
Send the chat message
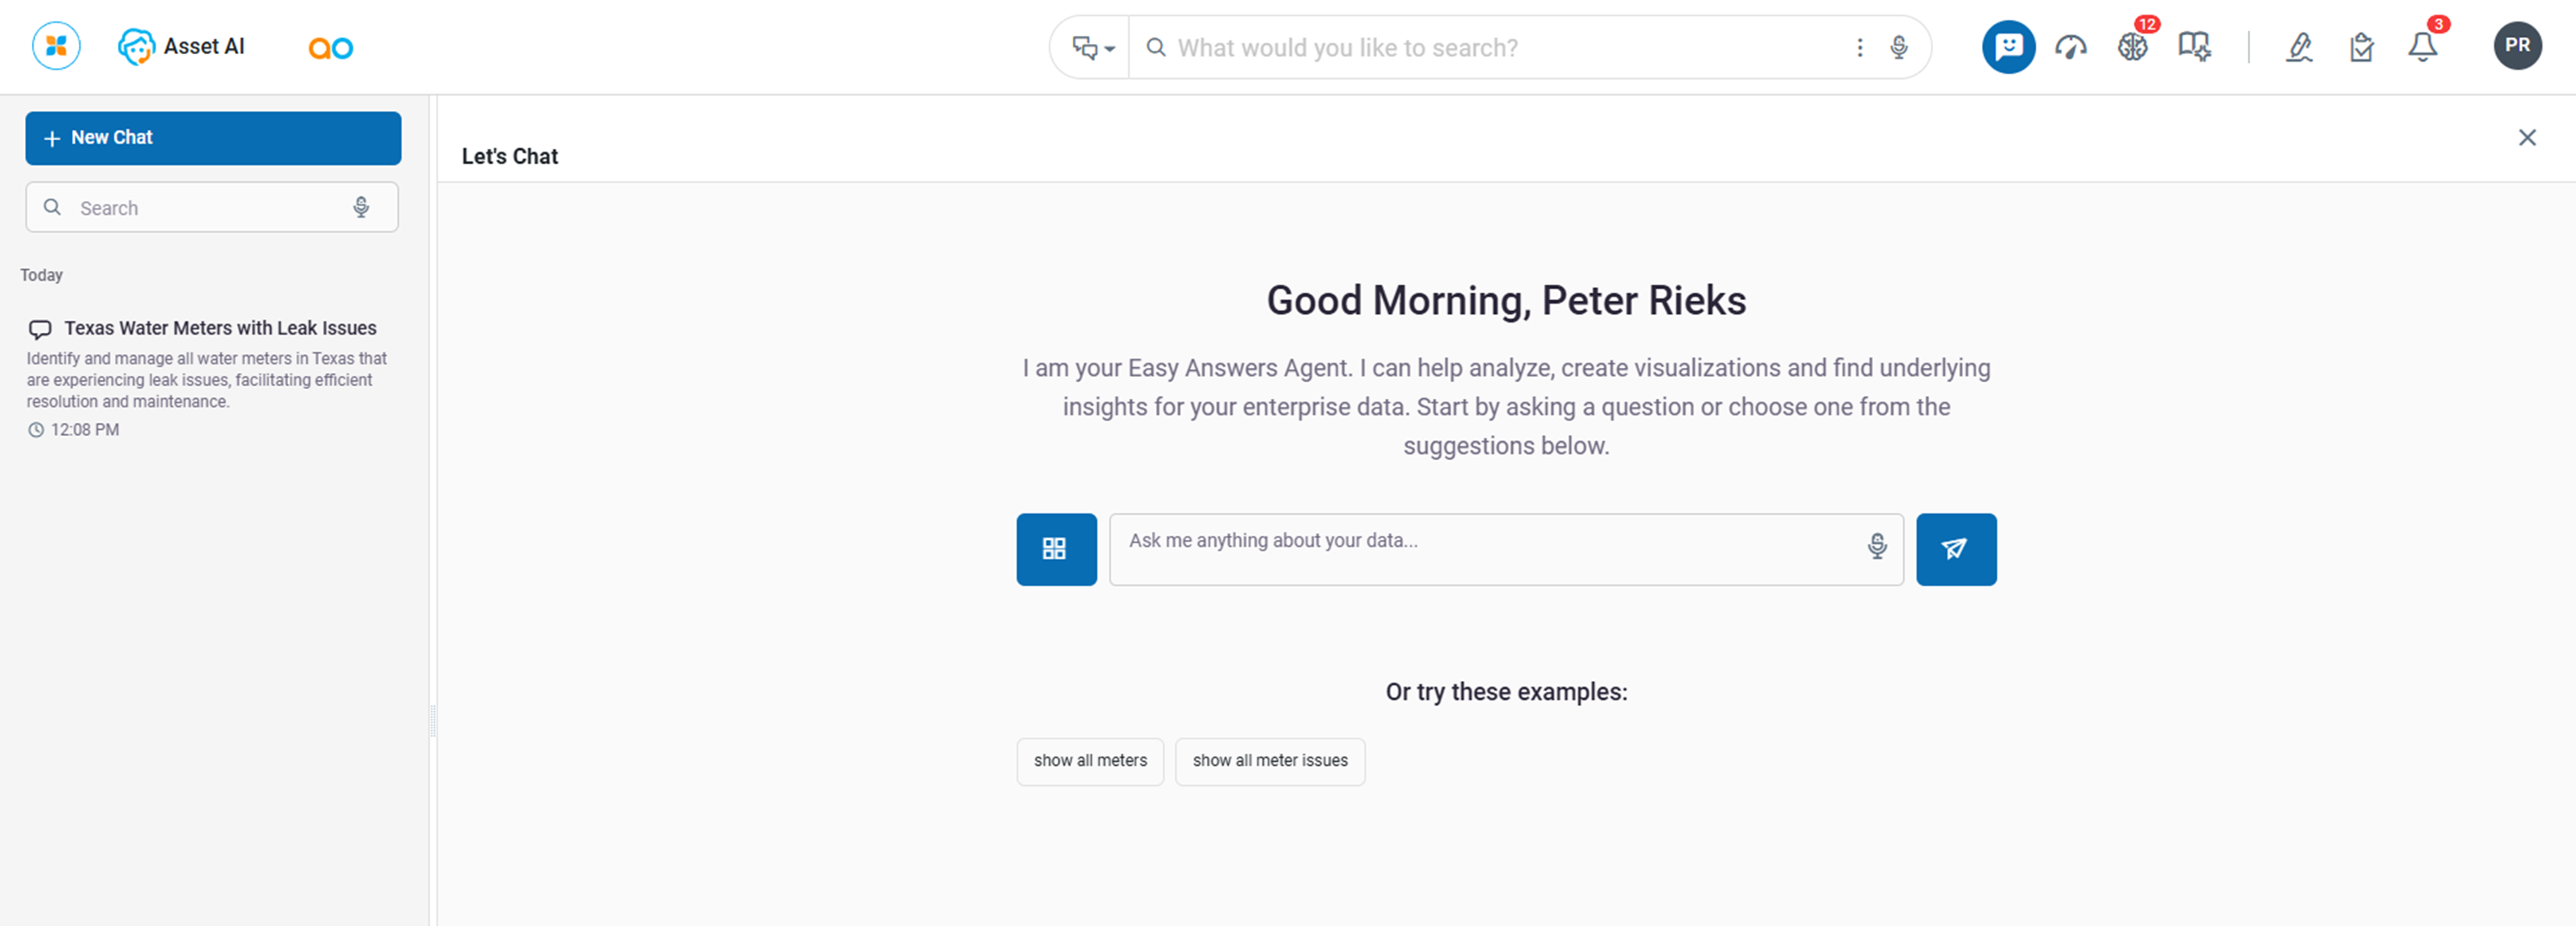click(1956, 549)
